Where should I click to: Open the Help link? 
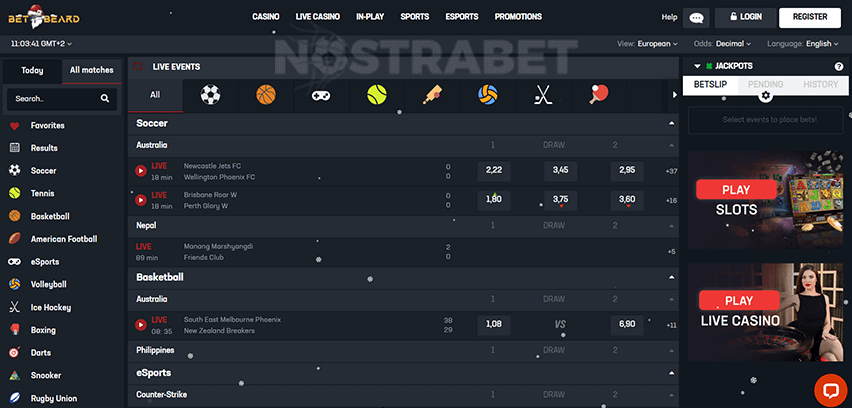(x=669, y=17)
